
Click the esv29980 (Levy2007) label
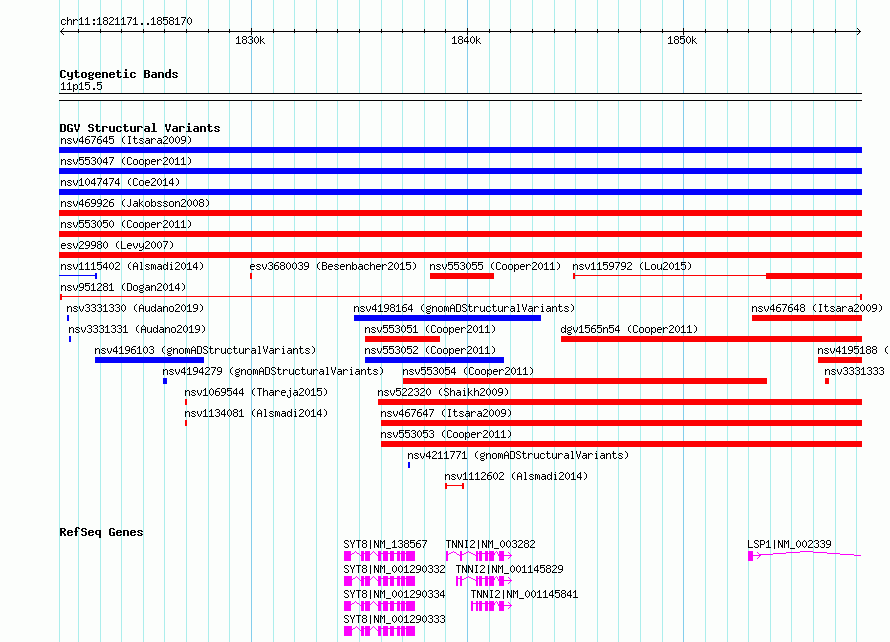coord(117,245)
